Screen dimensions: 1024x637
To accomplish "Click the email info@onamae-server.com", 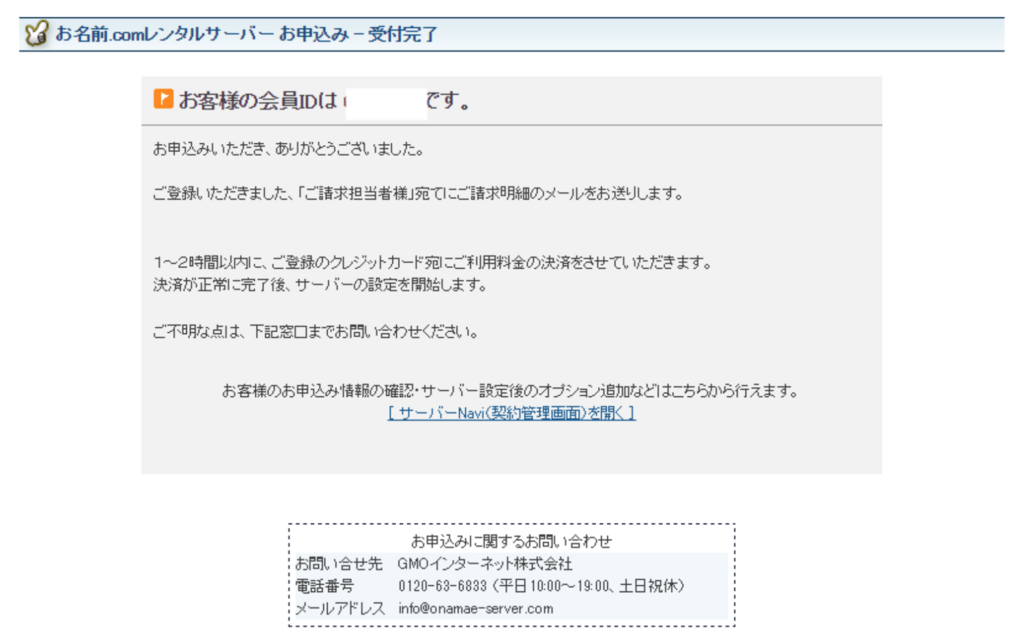I will (476, 608).
